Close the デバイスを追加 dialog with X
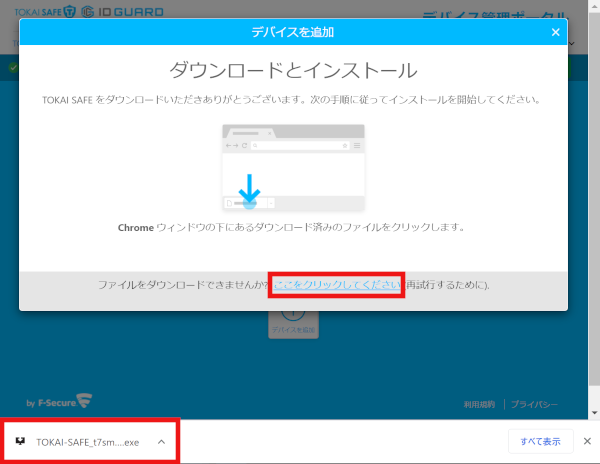 point(556,32)
